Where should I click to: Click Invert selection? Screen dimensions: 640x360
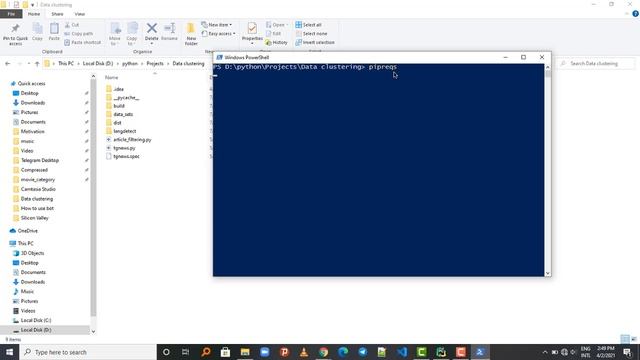(x=315, y=42)
